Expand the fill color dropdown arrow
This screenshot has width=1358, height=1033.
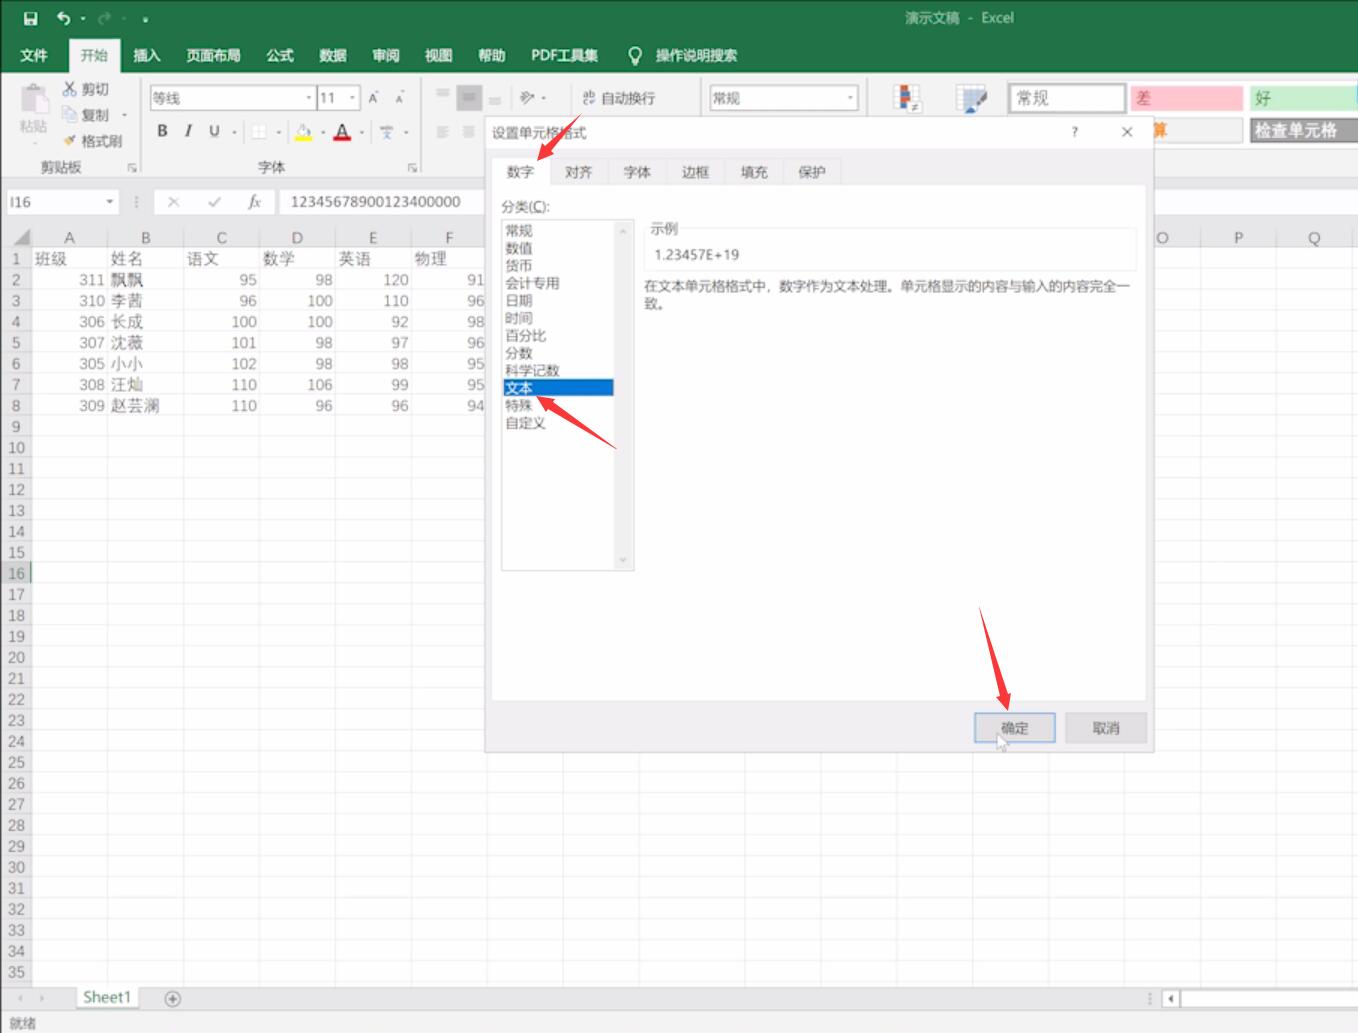(323, 132)
